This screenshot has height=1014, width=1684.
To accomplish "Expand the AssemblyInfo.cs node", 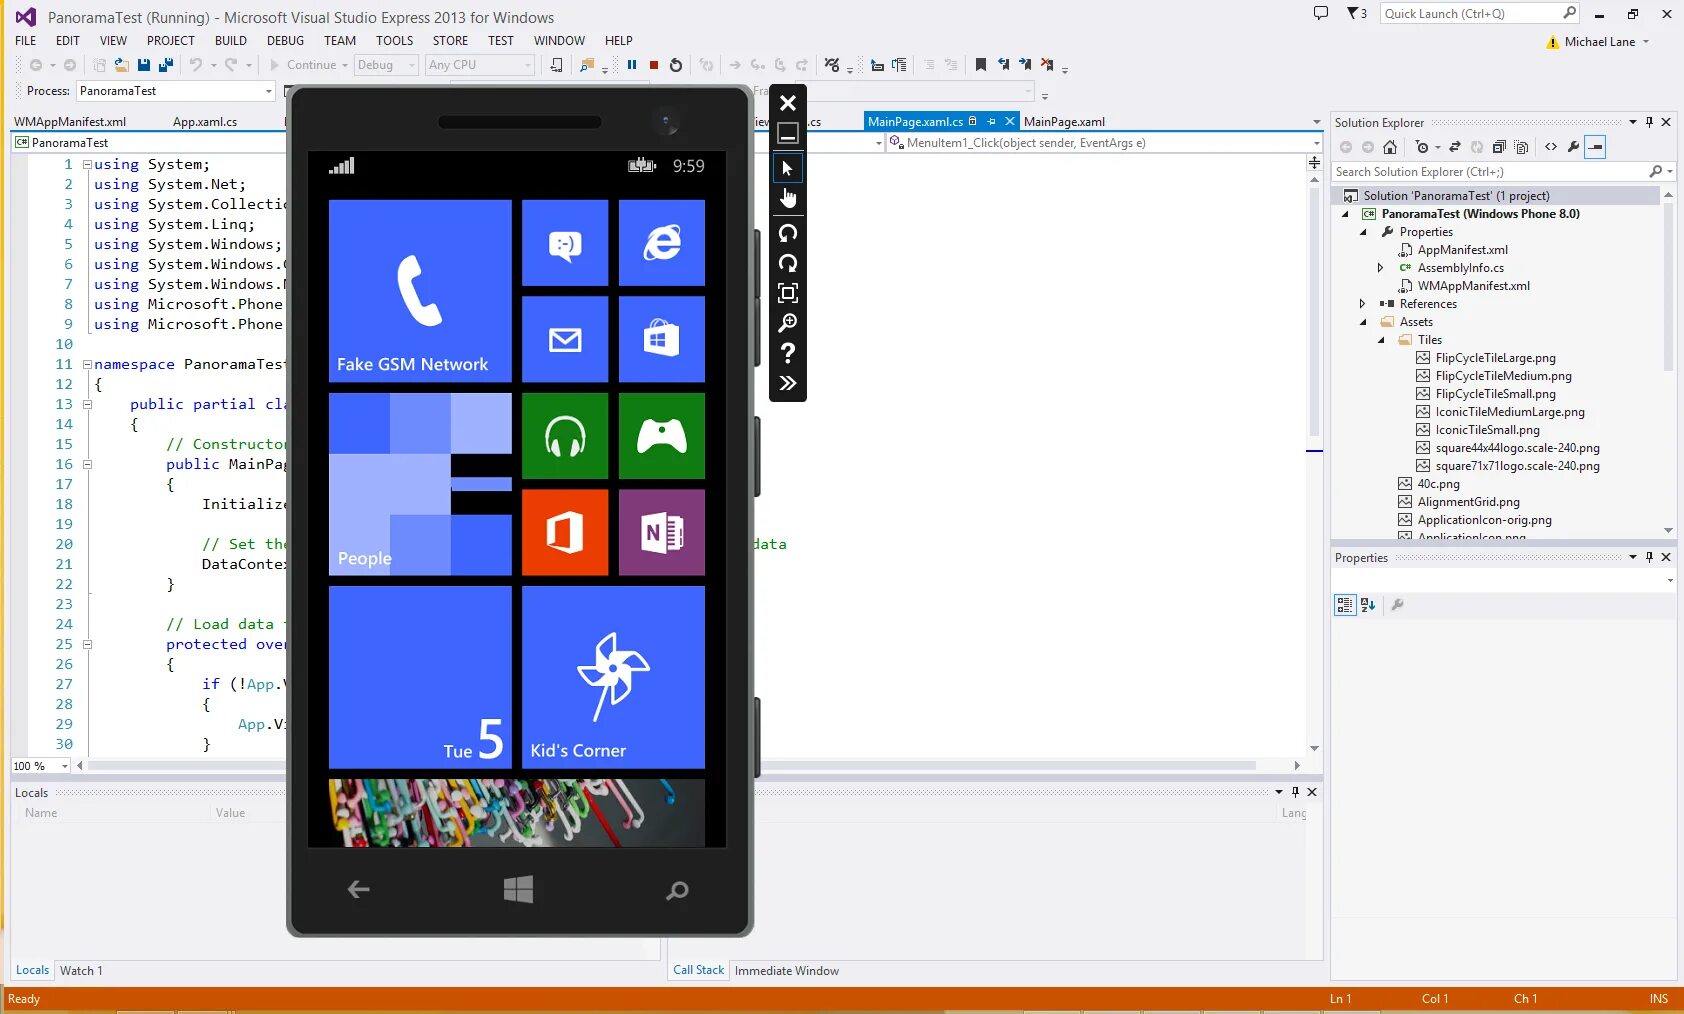I will point(1381,268).
